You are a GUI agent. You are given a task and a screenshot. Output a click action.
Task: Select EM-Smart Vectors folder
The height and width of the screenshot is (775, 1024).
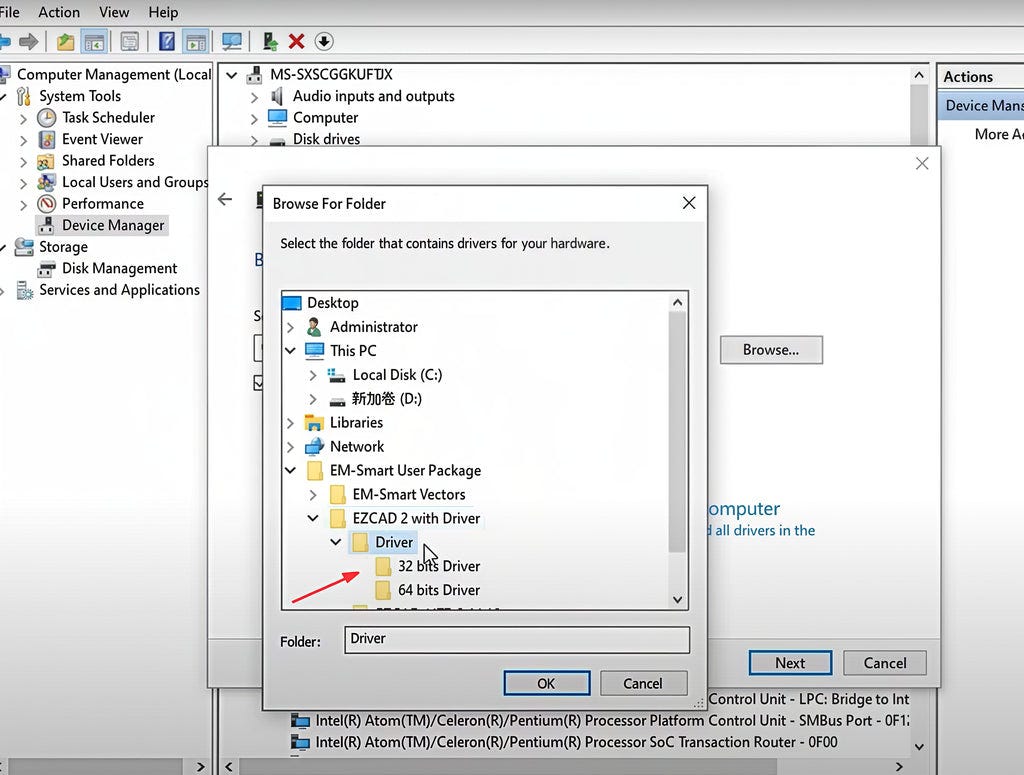pos(409,494)
